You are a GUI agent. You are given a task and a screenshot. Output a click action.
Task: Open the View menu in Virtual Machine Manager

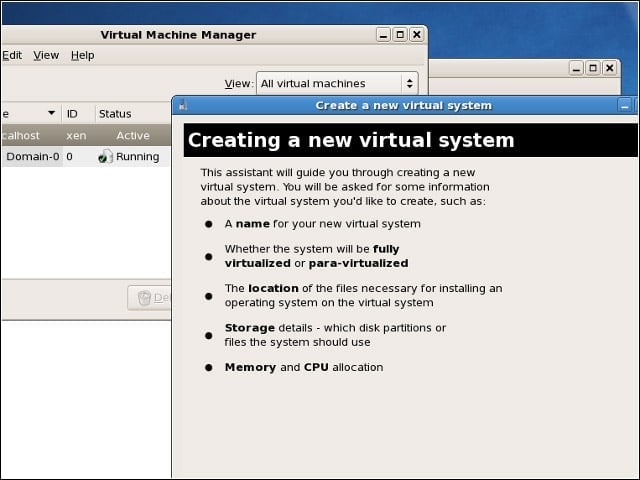coord(46,55)
